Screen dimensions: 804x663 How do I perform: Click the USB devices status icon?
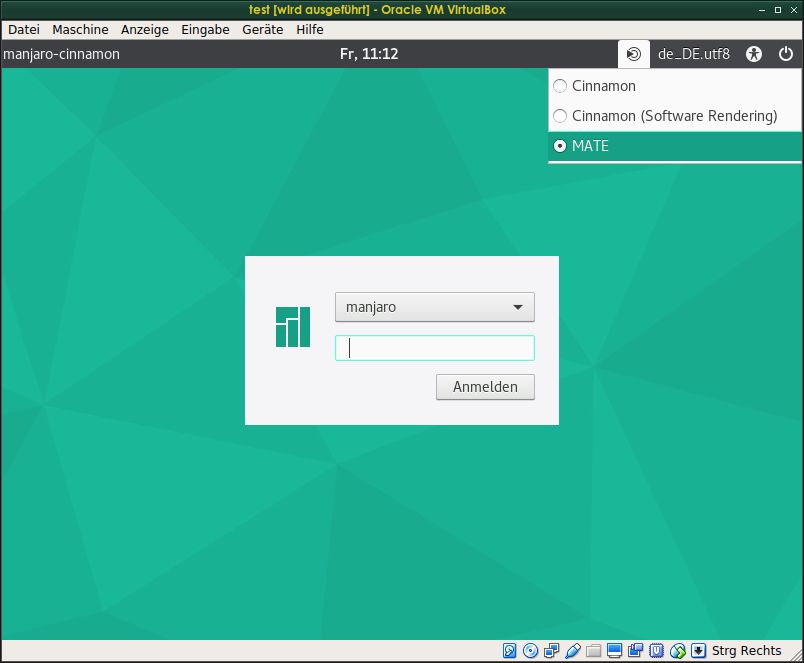click(573, 651)
